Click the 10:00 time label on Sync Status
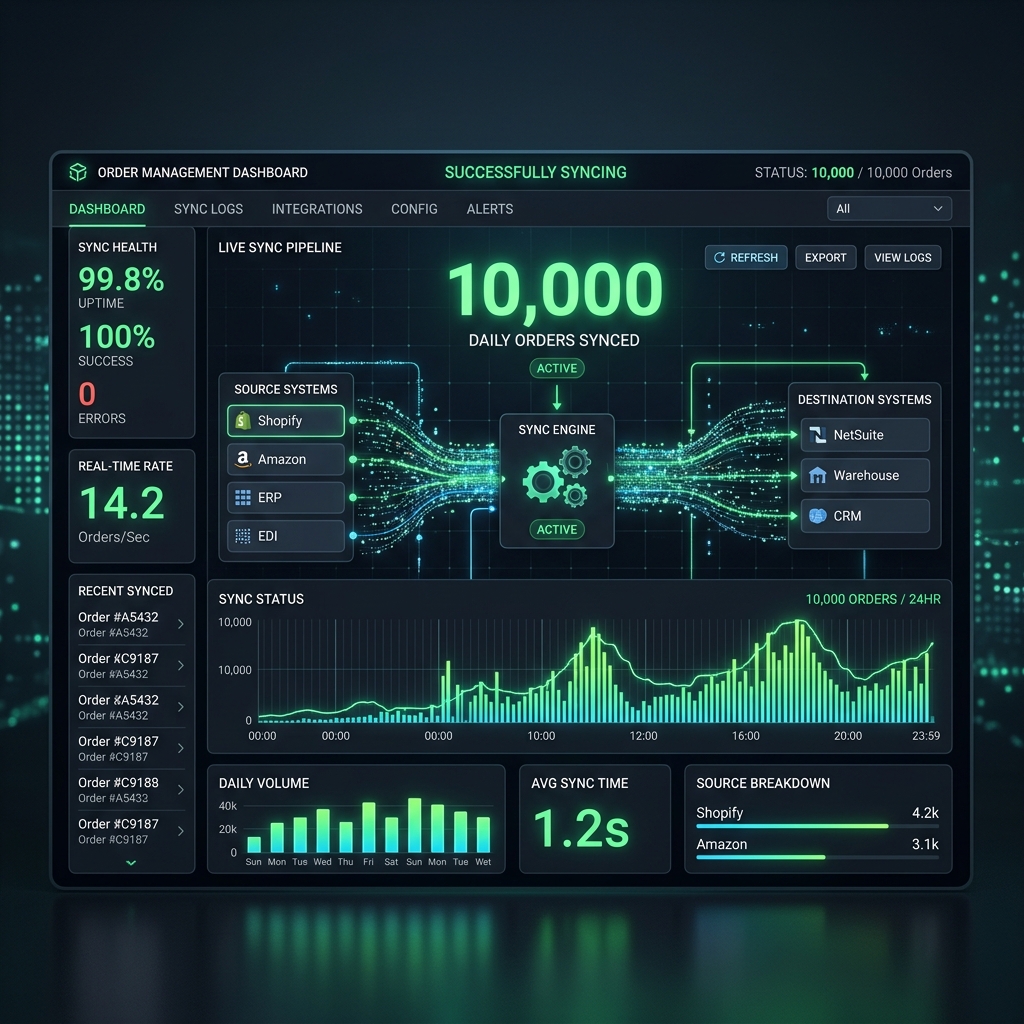Viewport: 1024px width, 1024px height. (541, 736)
